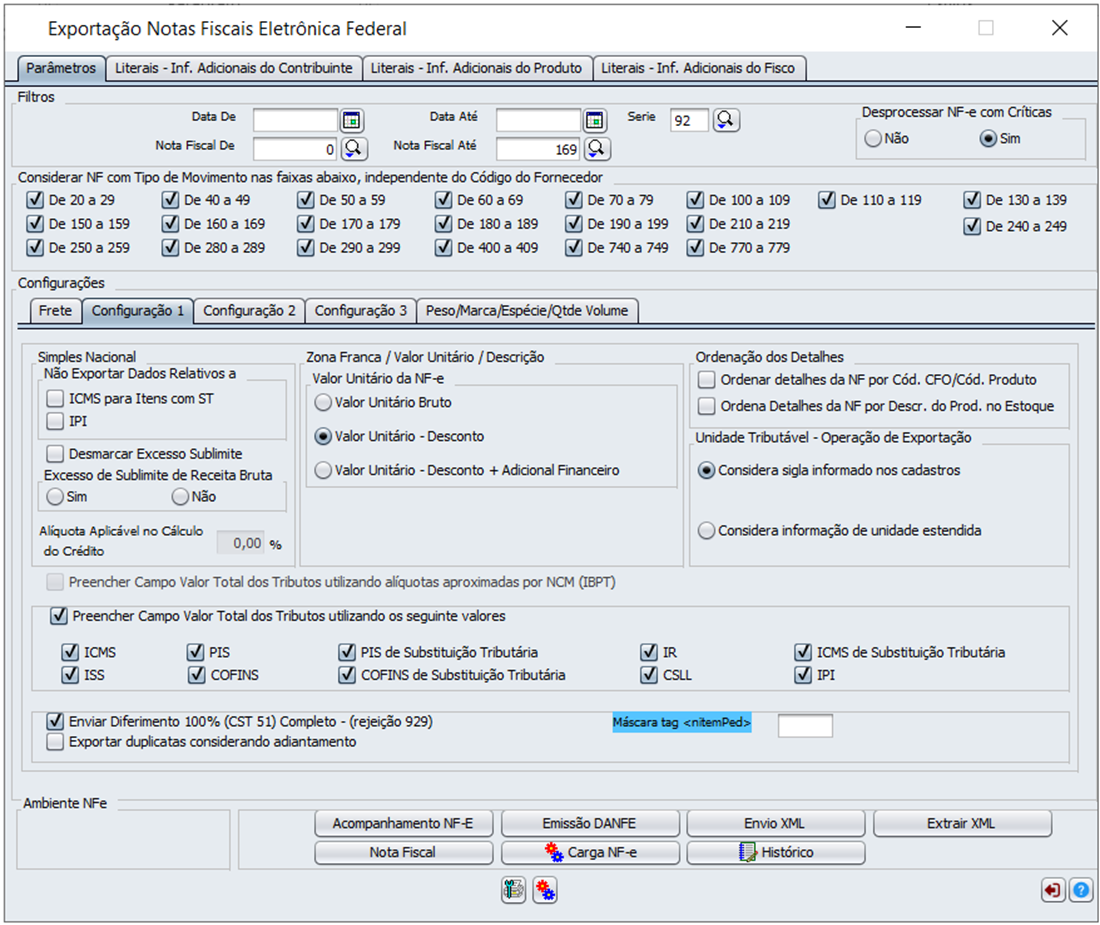Click the search icon for Nota Fiscal De

pyautogui.click(x=354, y=148)
